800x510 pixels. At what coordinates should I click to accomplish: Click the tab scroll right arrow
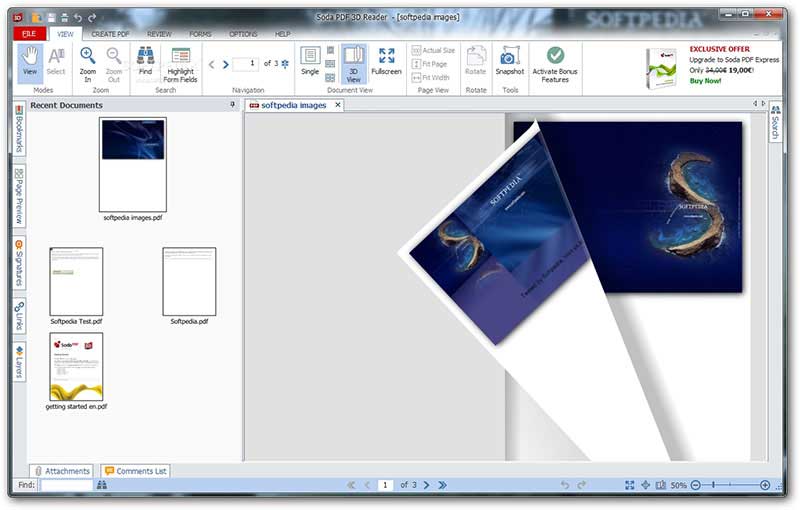click(763, 104)
